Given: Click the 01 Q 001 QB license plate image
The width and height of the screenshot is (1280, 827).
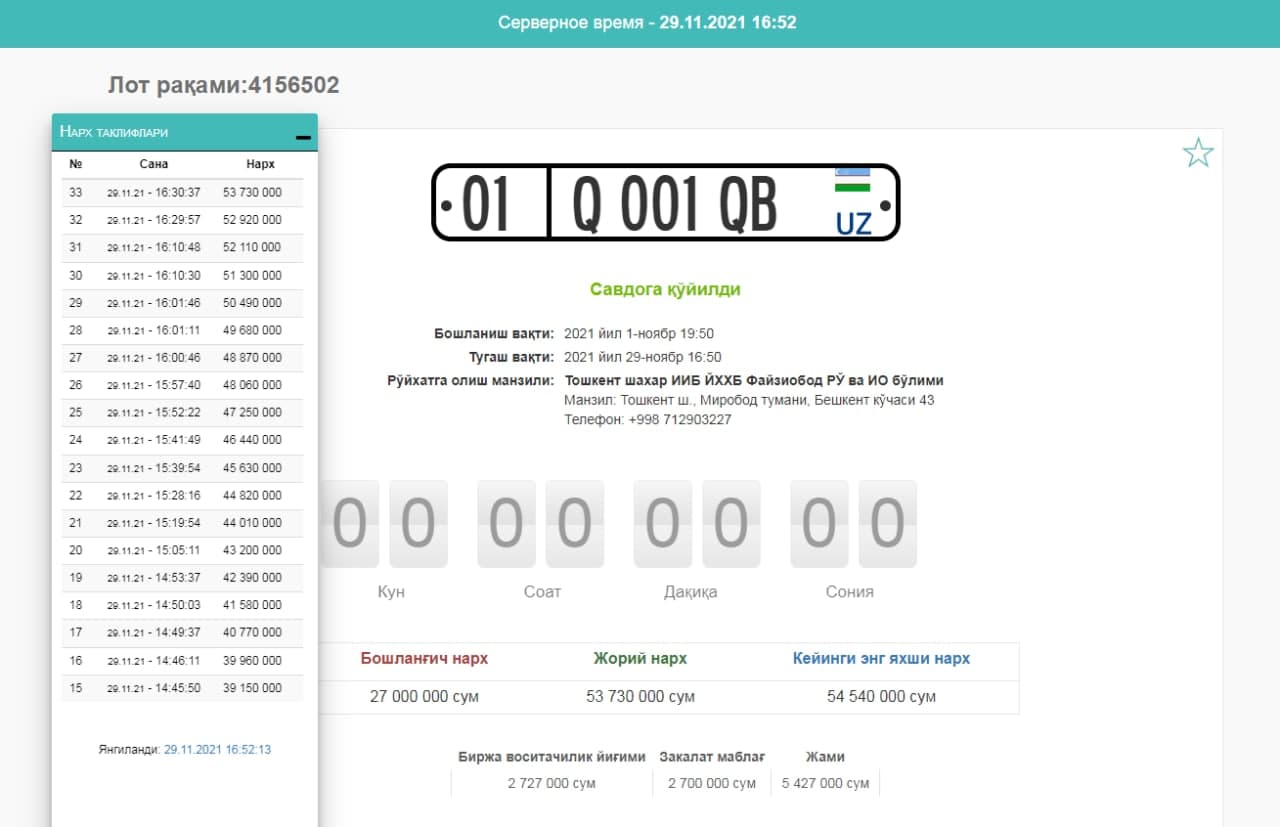Looking at the screenshot, I should click(665, 203).
